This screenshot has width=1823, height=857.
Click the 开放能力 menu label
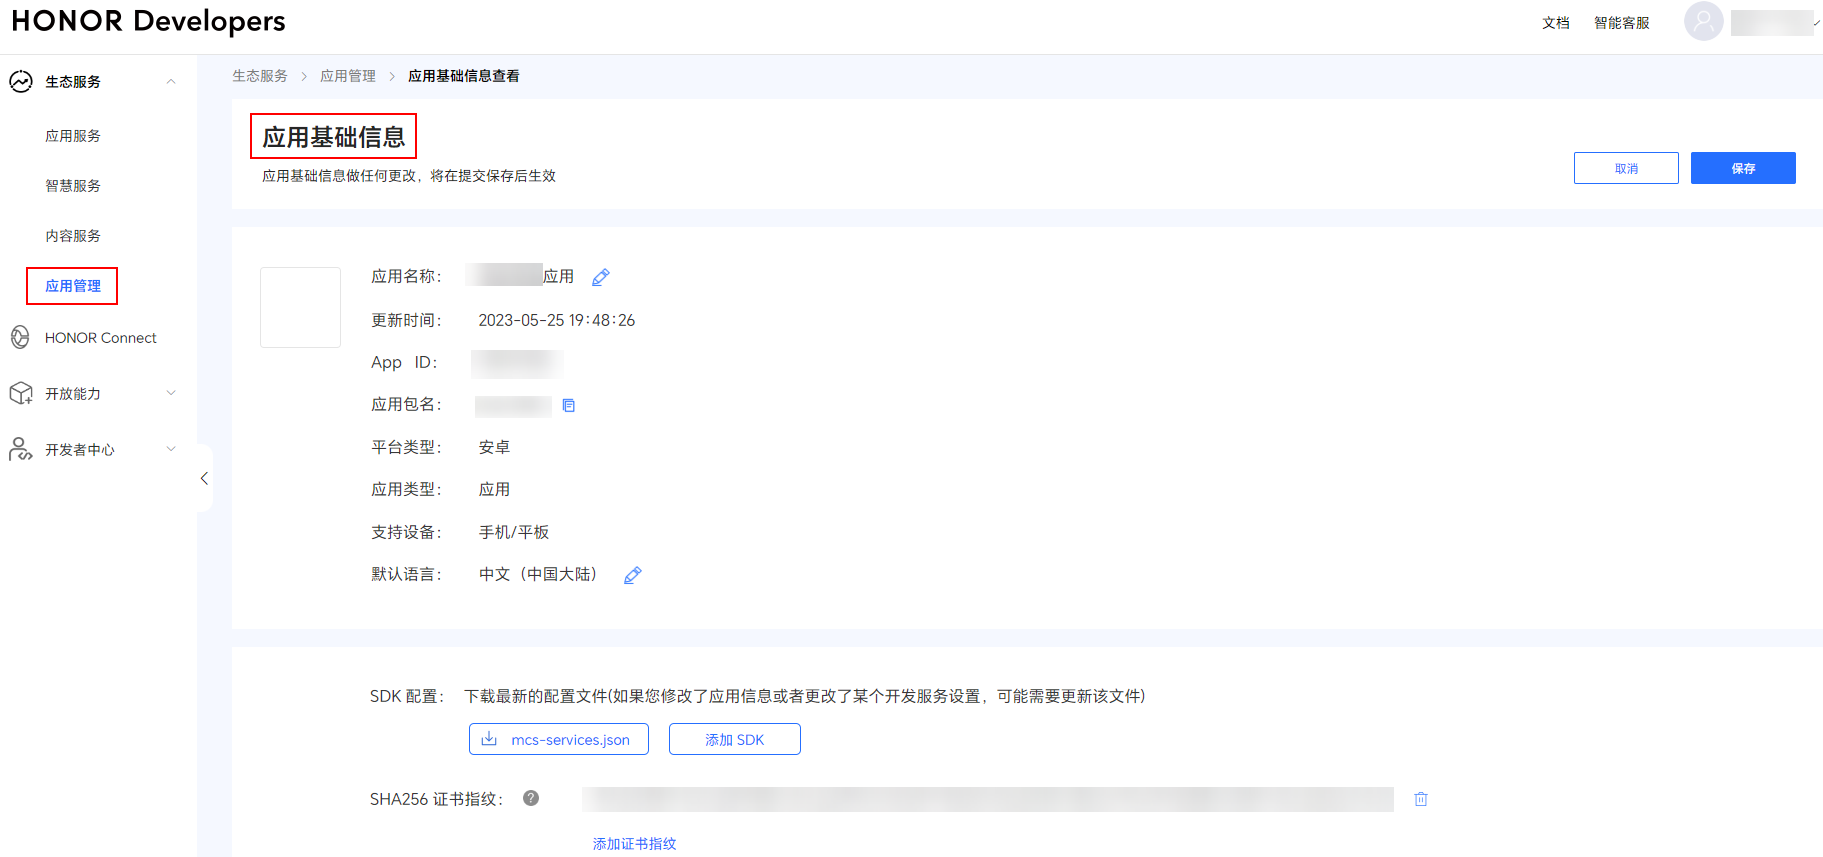[x=73, y=394]
